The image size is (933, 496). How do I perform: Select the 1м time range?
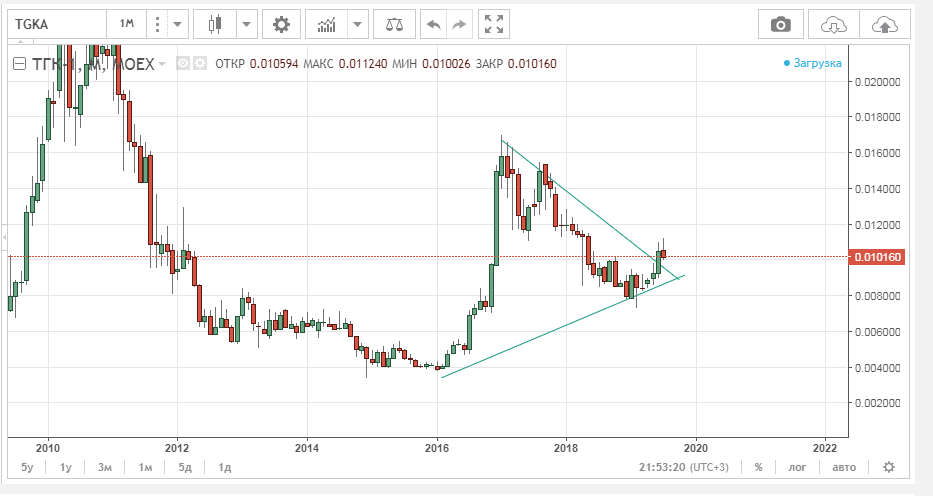click(145, 467)
